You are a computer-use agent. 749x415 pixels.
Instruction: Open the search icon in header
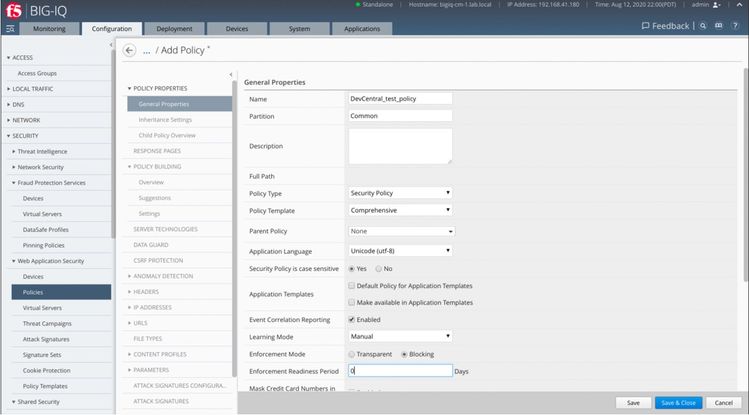click(x=704, y=26)
